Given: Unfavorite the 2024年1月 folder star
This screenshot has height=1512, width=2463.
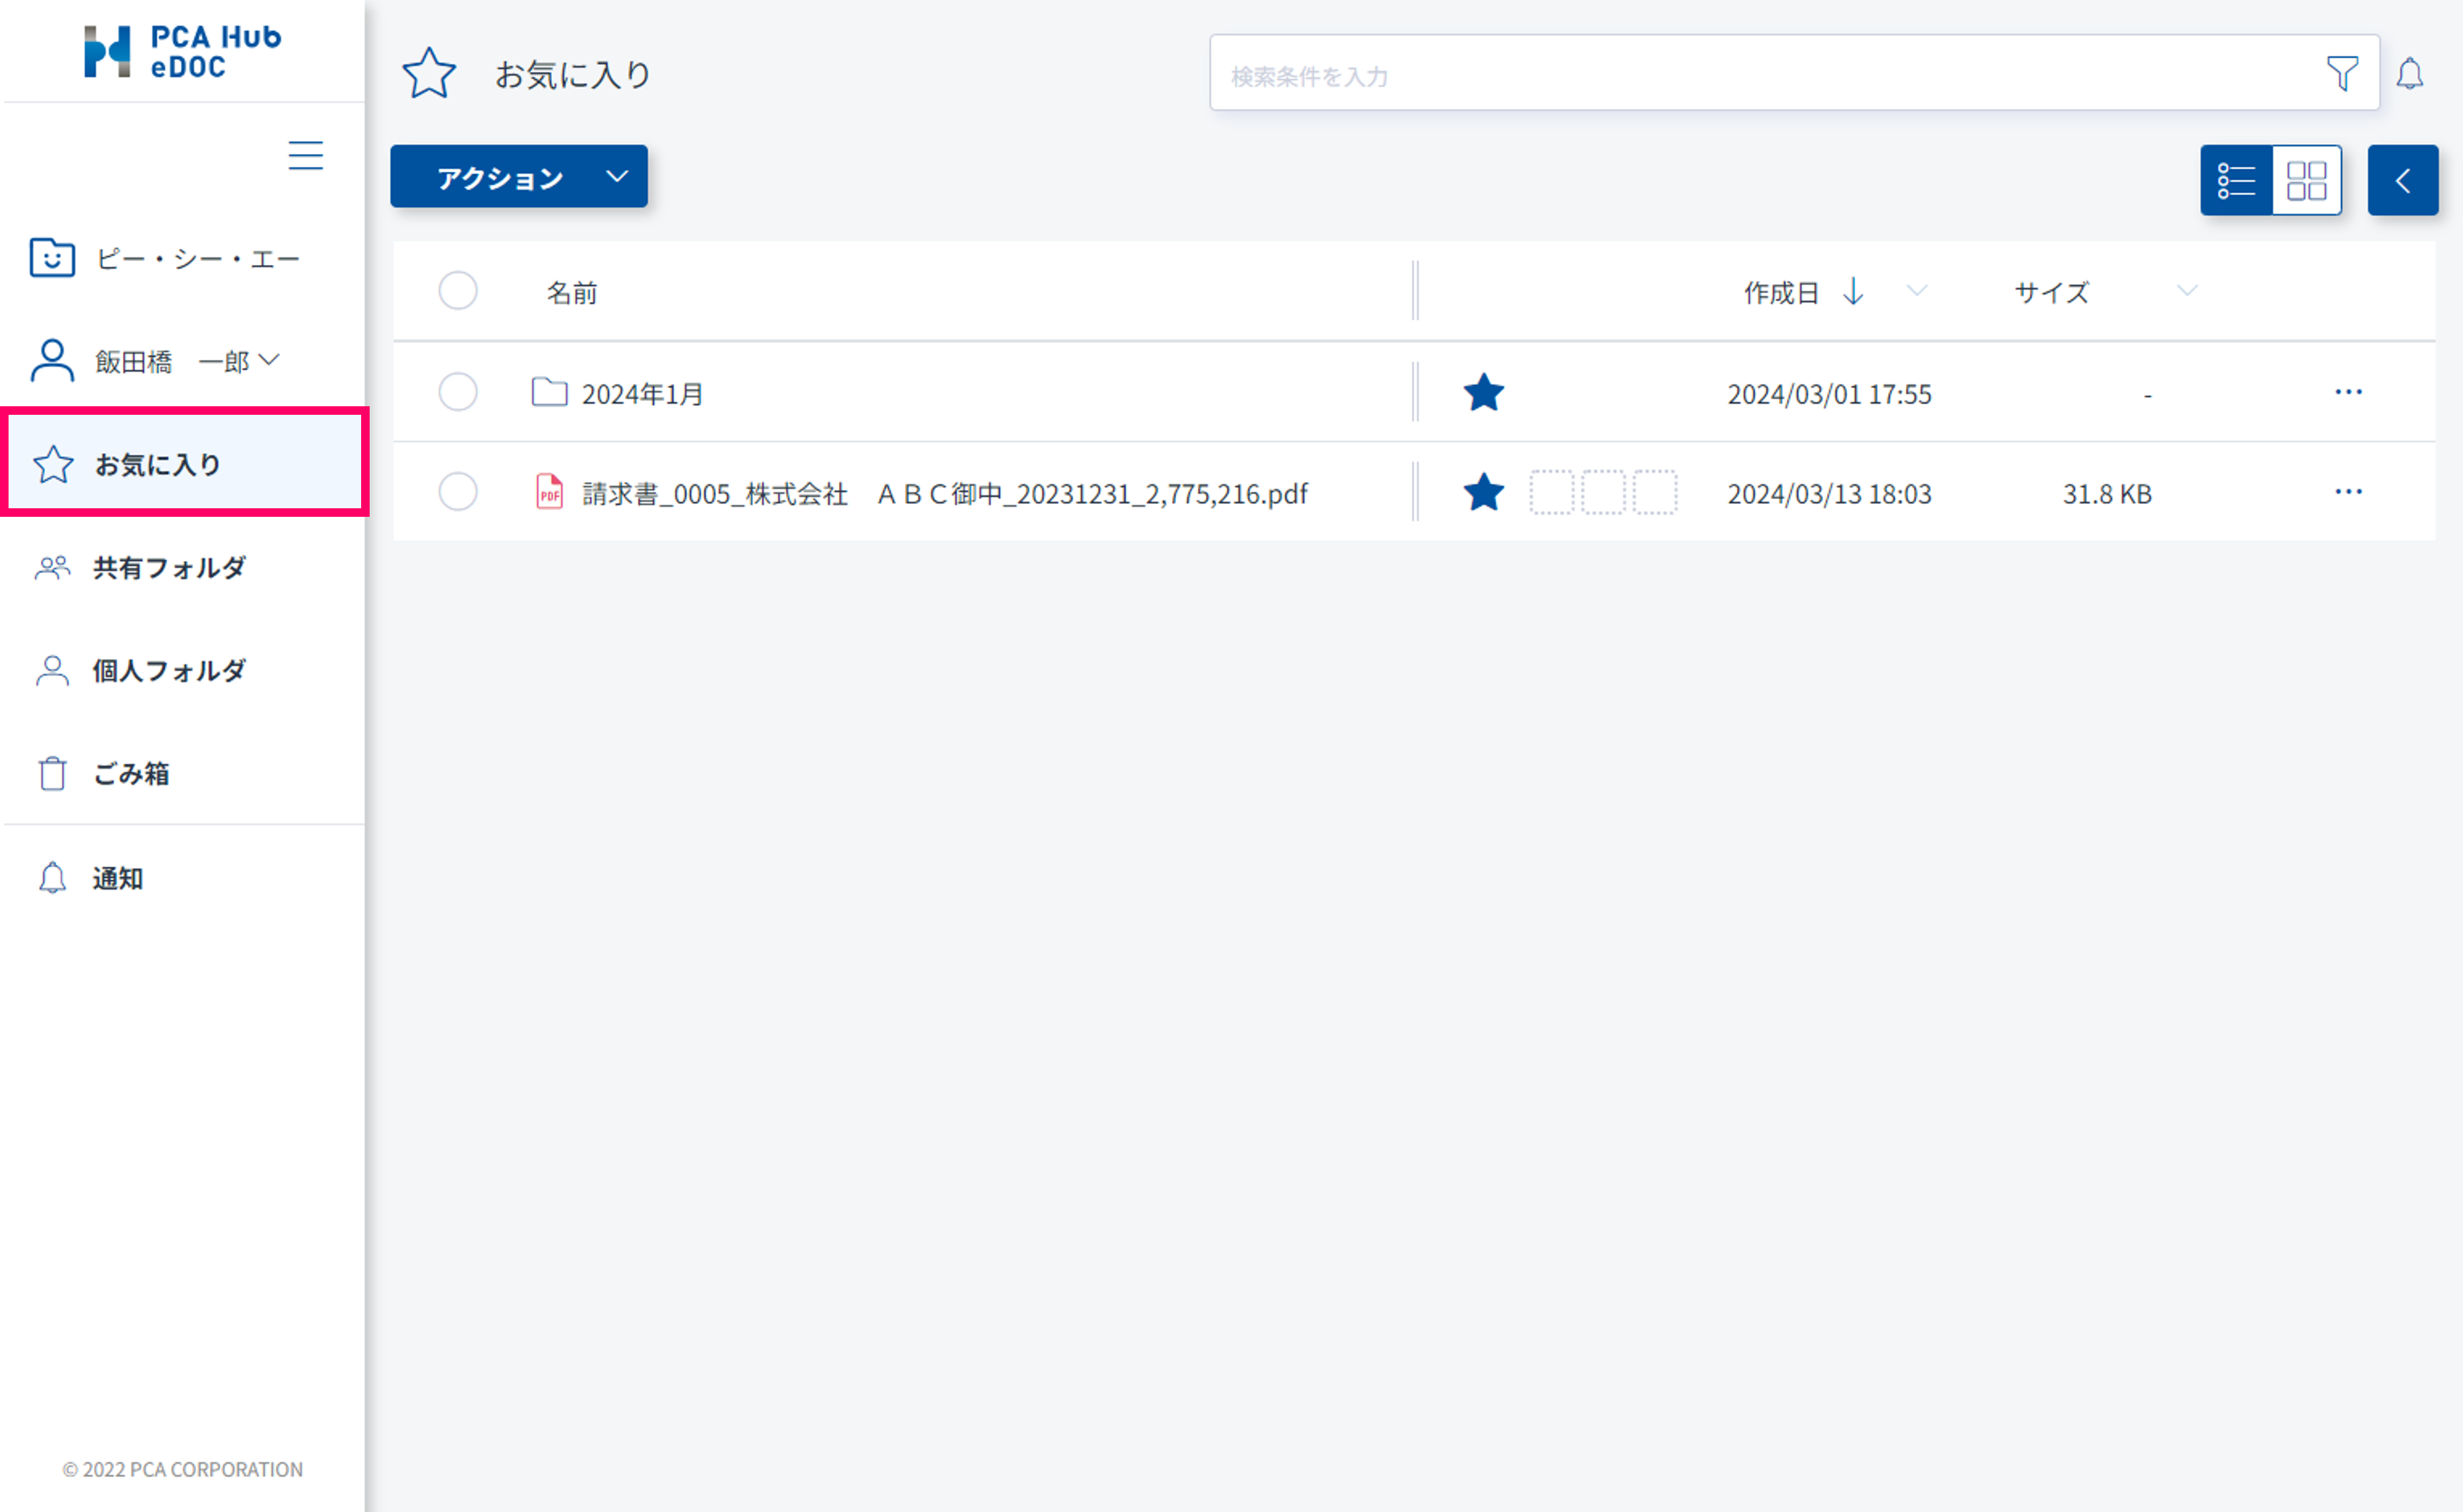Looking at the screenshot, I should coord(1483,393).
